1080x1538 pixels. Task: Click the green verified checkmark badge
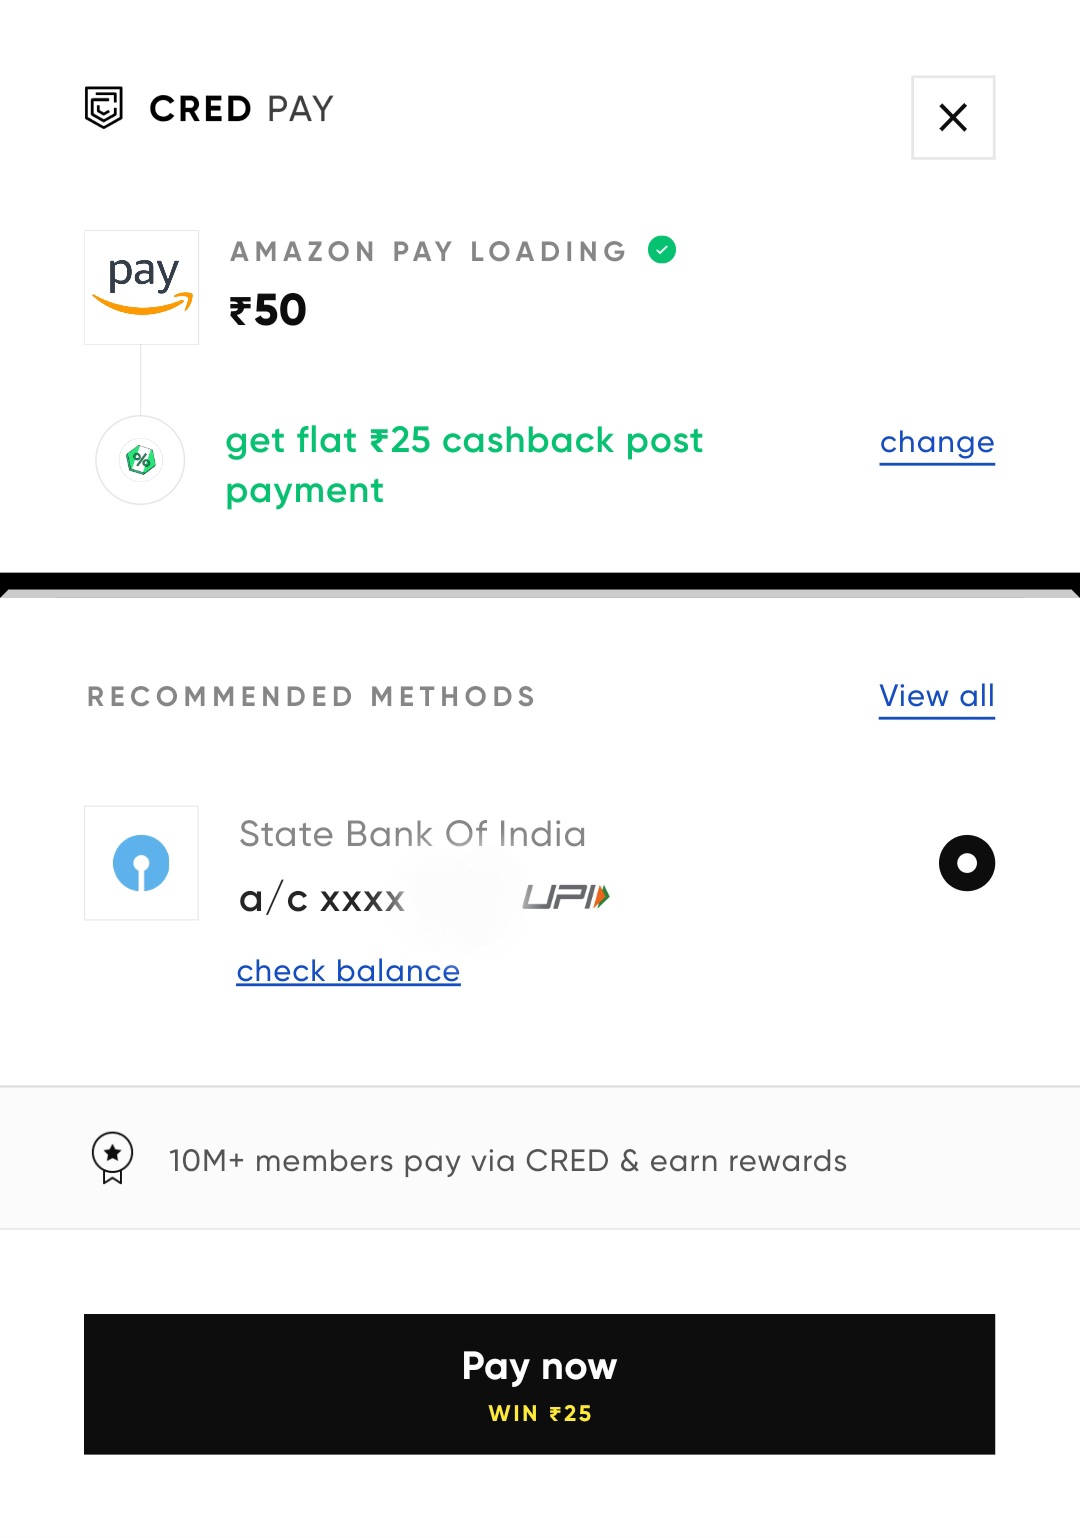tap(662, 250)
